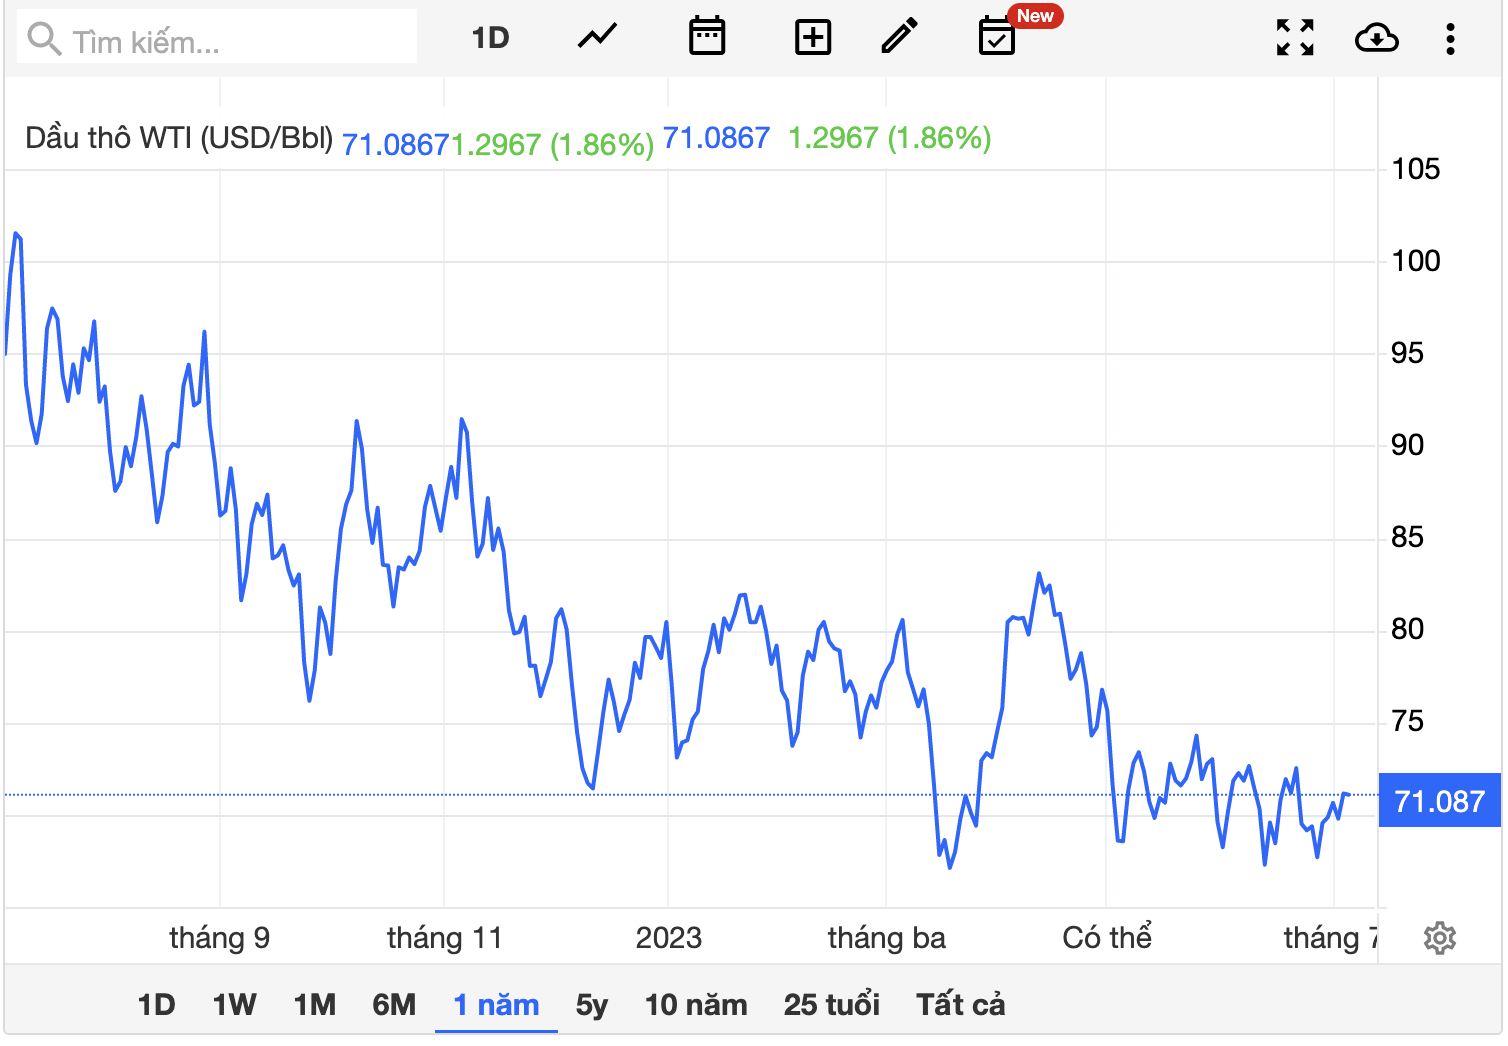Select the 5y time range
Image resolution: width=1508 pixels, height=1046 pixels.
(x=592, y=1004)
